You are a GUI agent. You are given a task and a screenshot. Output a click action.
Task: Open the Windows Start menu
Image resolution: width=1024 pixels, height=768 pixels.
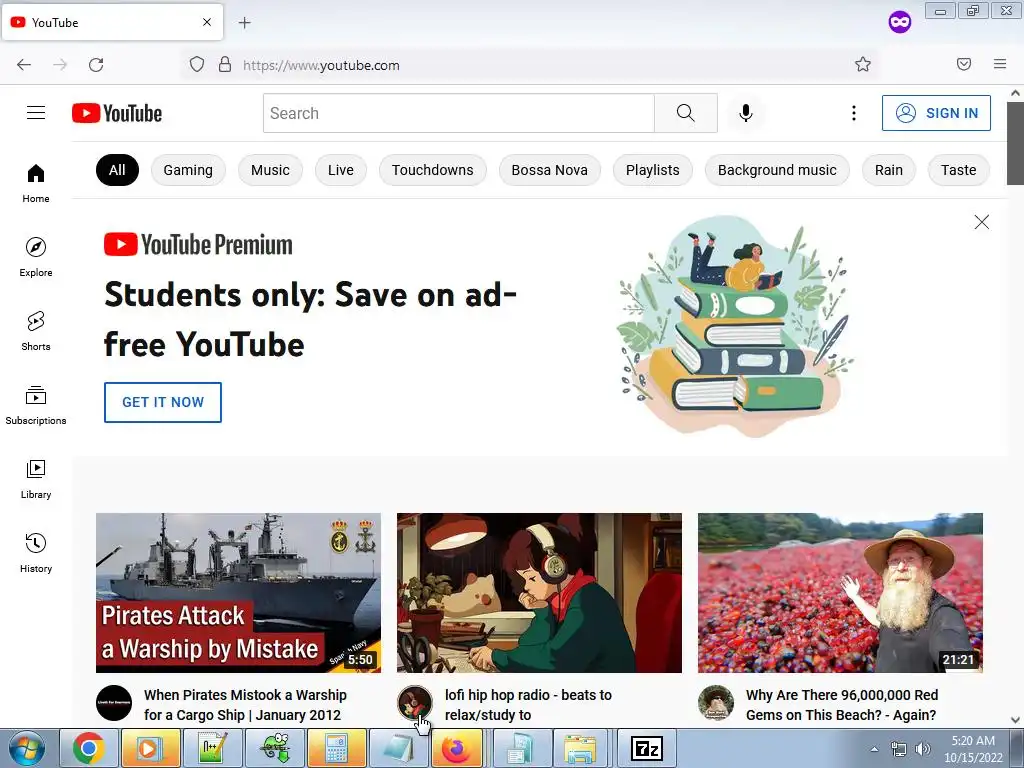[x=27, y=749]
